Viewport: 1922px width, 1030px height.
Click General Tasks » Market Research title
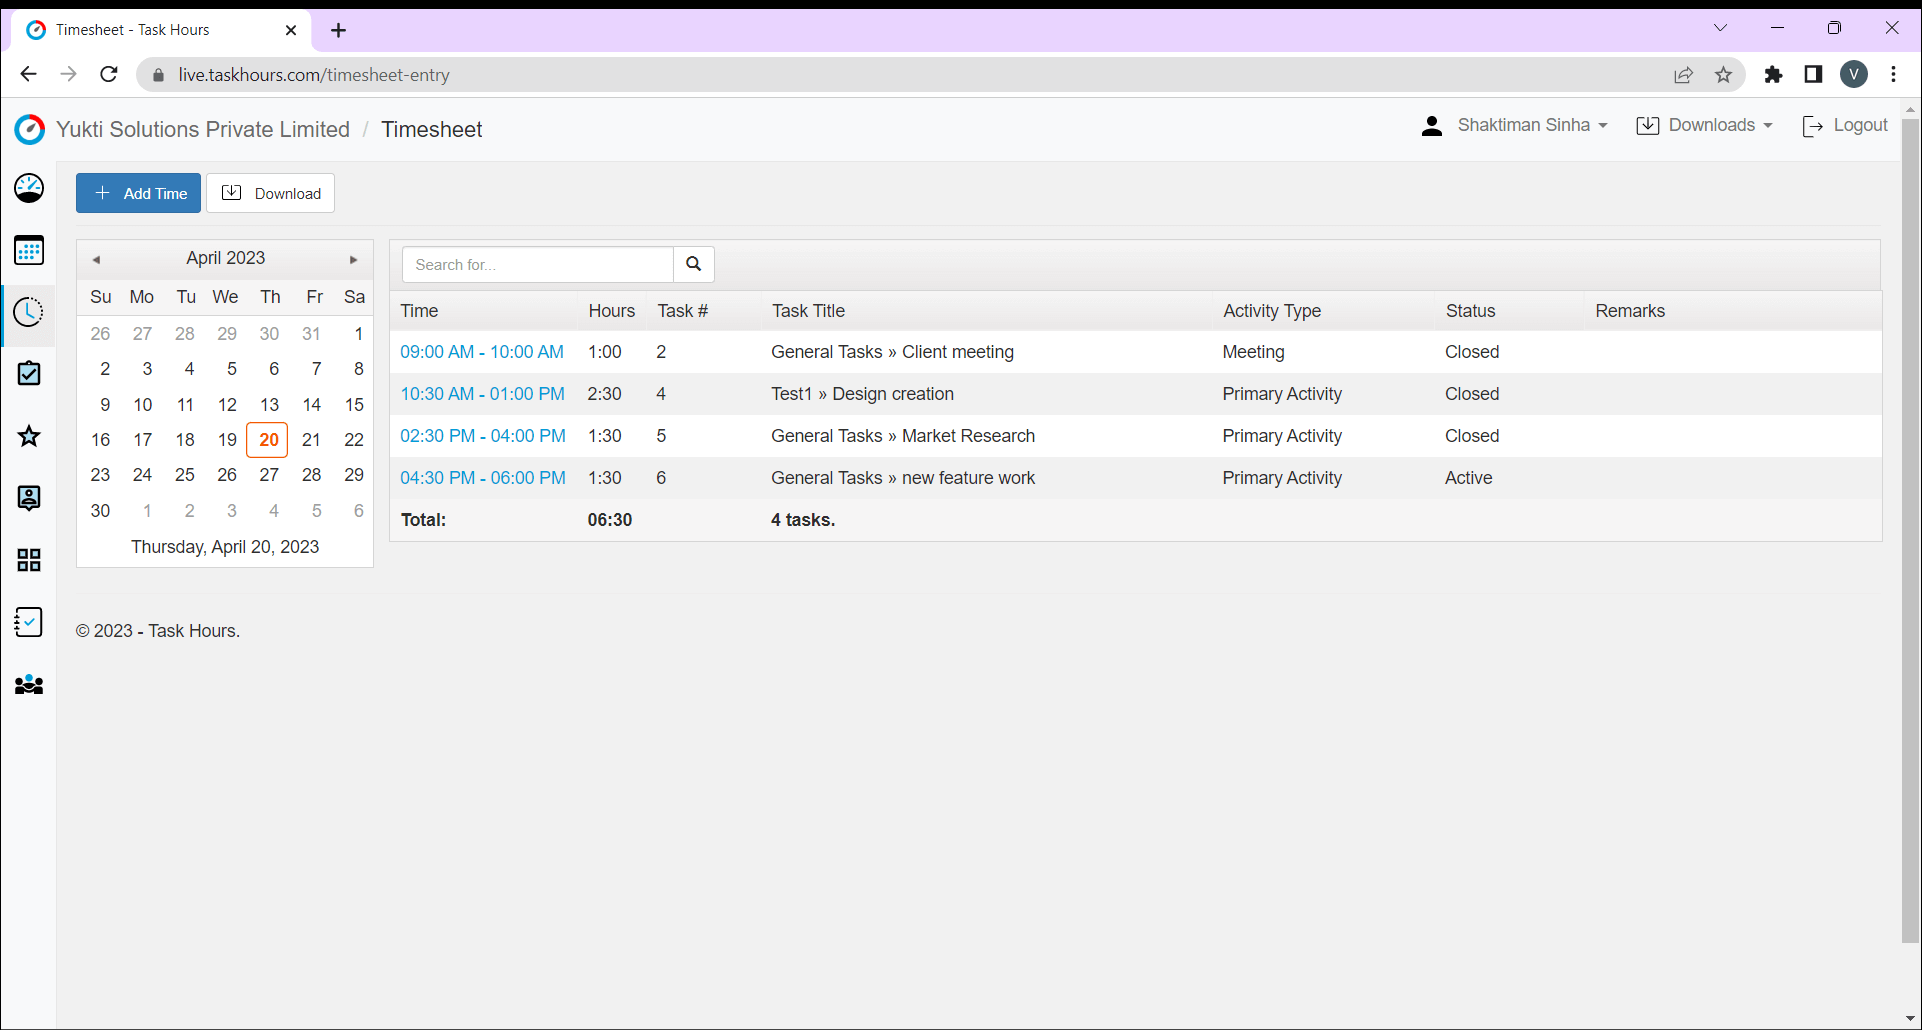coord(903,436)
